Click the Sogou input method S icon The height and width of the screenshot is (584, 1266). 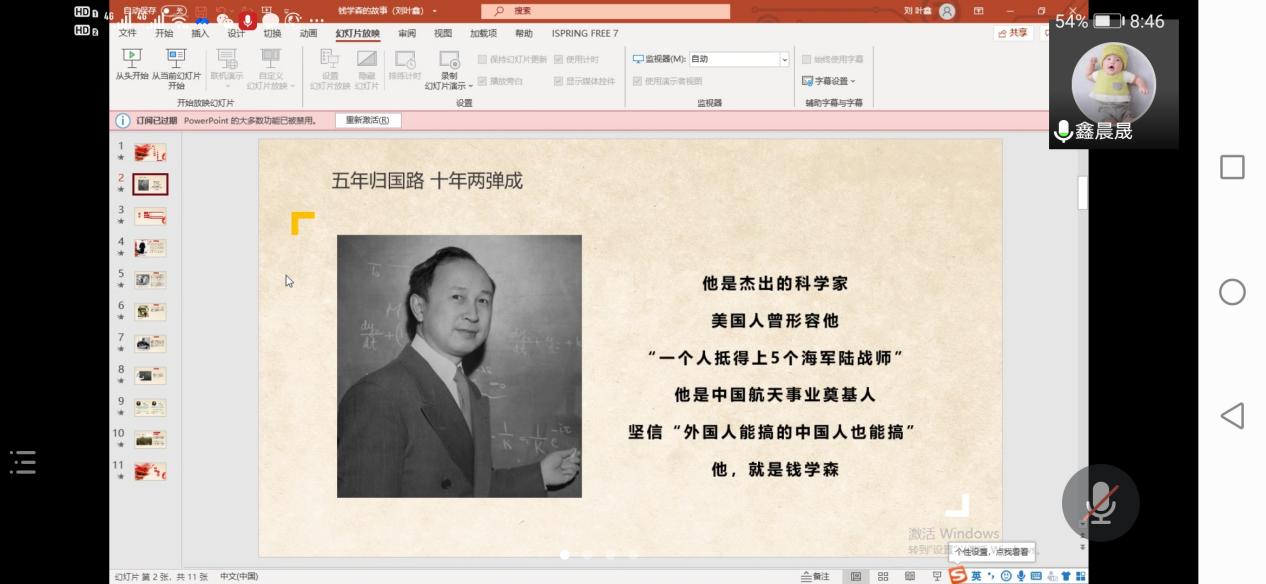[x=958, y=575]
